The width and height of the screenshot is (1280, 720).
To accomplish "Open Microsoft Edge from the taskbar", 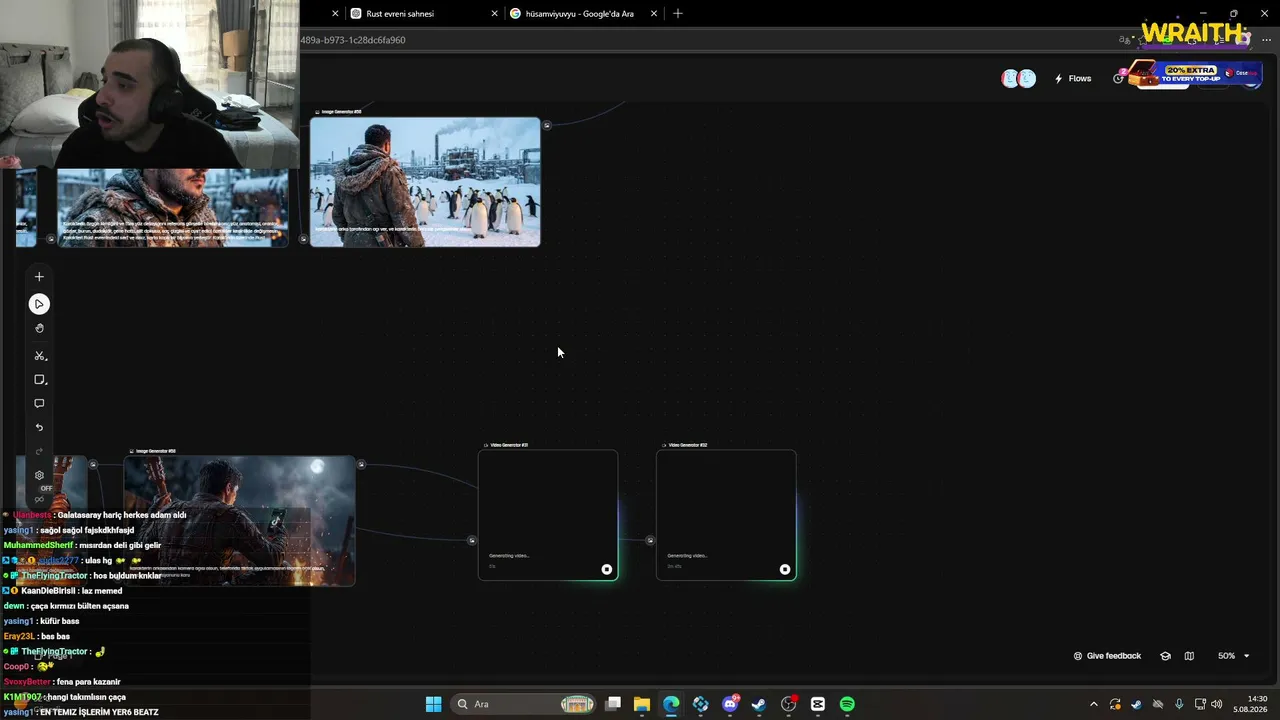I will (x=671, y=704).
